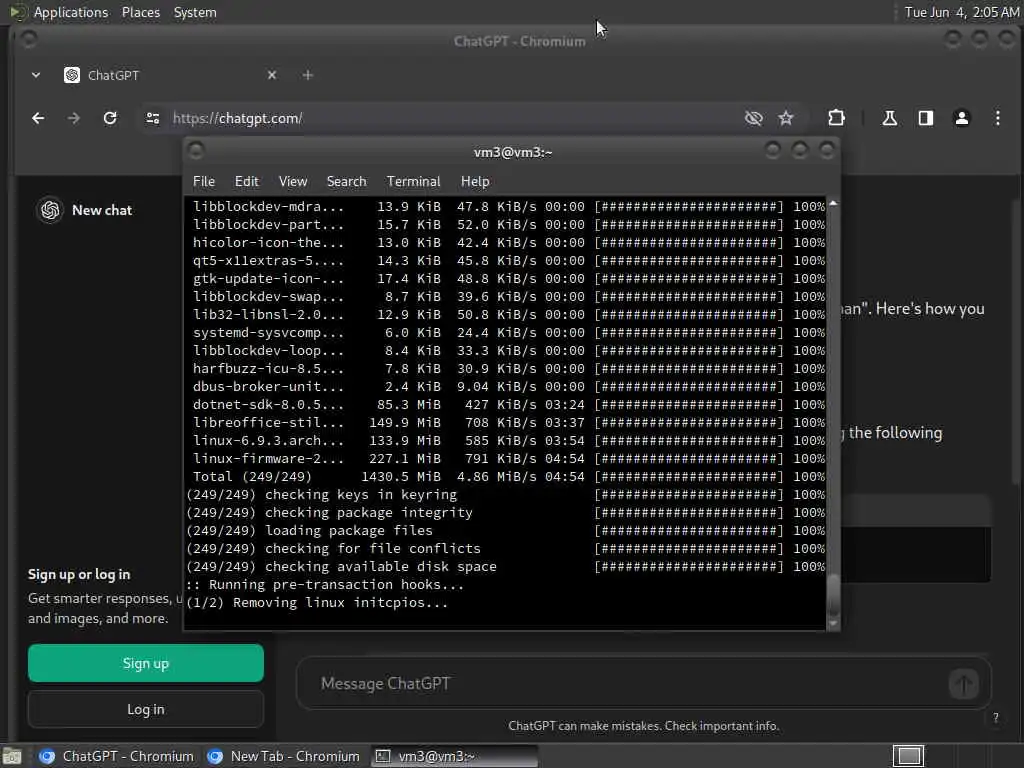
Task: Click the green Sign up button
Action: coord(146,663)
